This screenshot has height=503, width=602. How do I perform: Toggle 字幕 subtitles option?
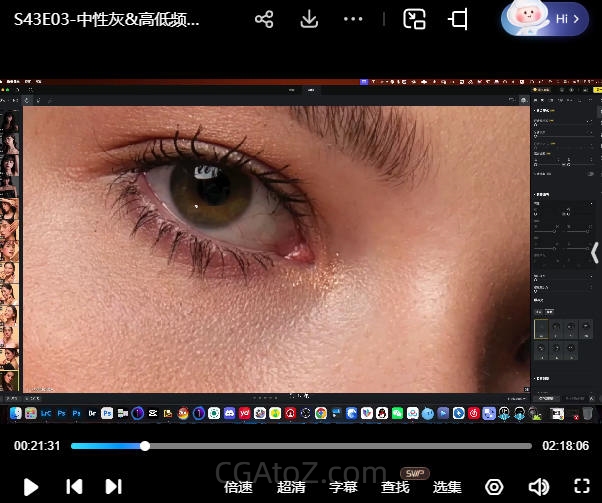[x=343, y=487]
